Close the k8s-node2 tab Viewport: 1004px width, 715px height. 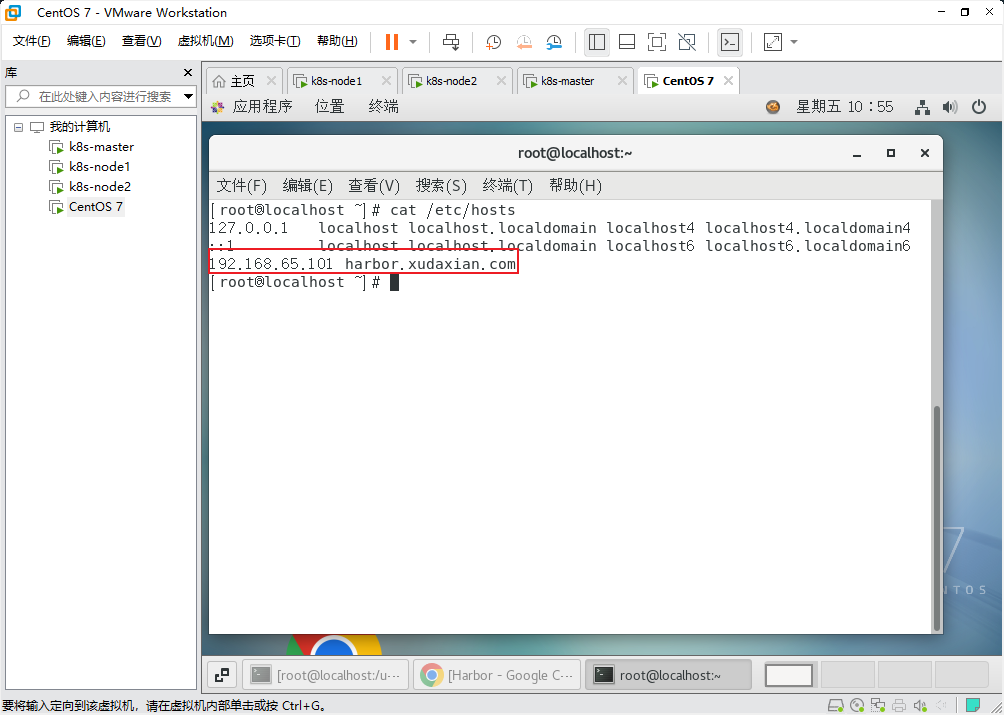tap(501, 81)
